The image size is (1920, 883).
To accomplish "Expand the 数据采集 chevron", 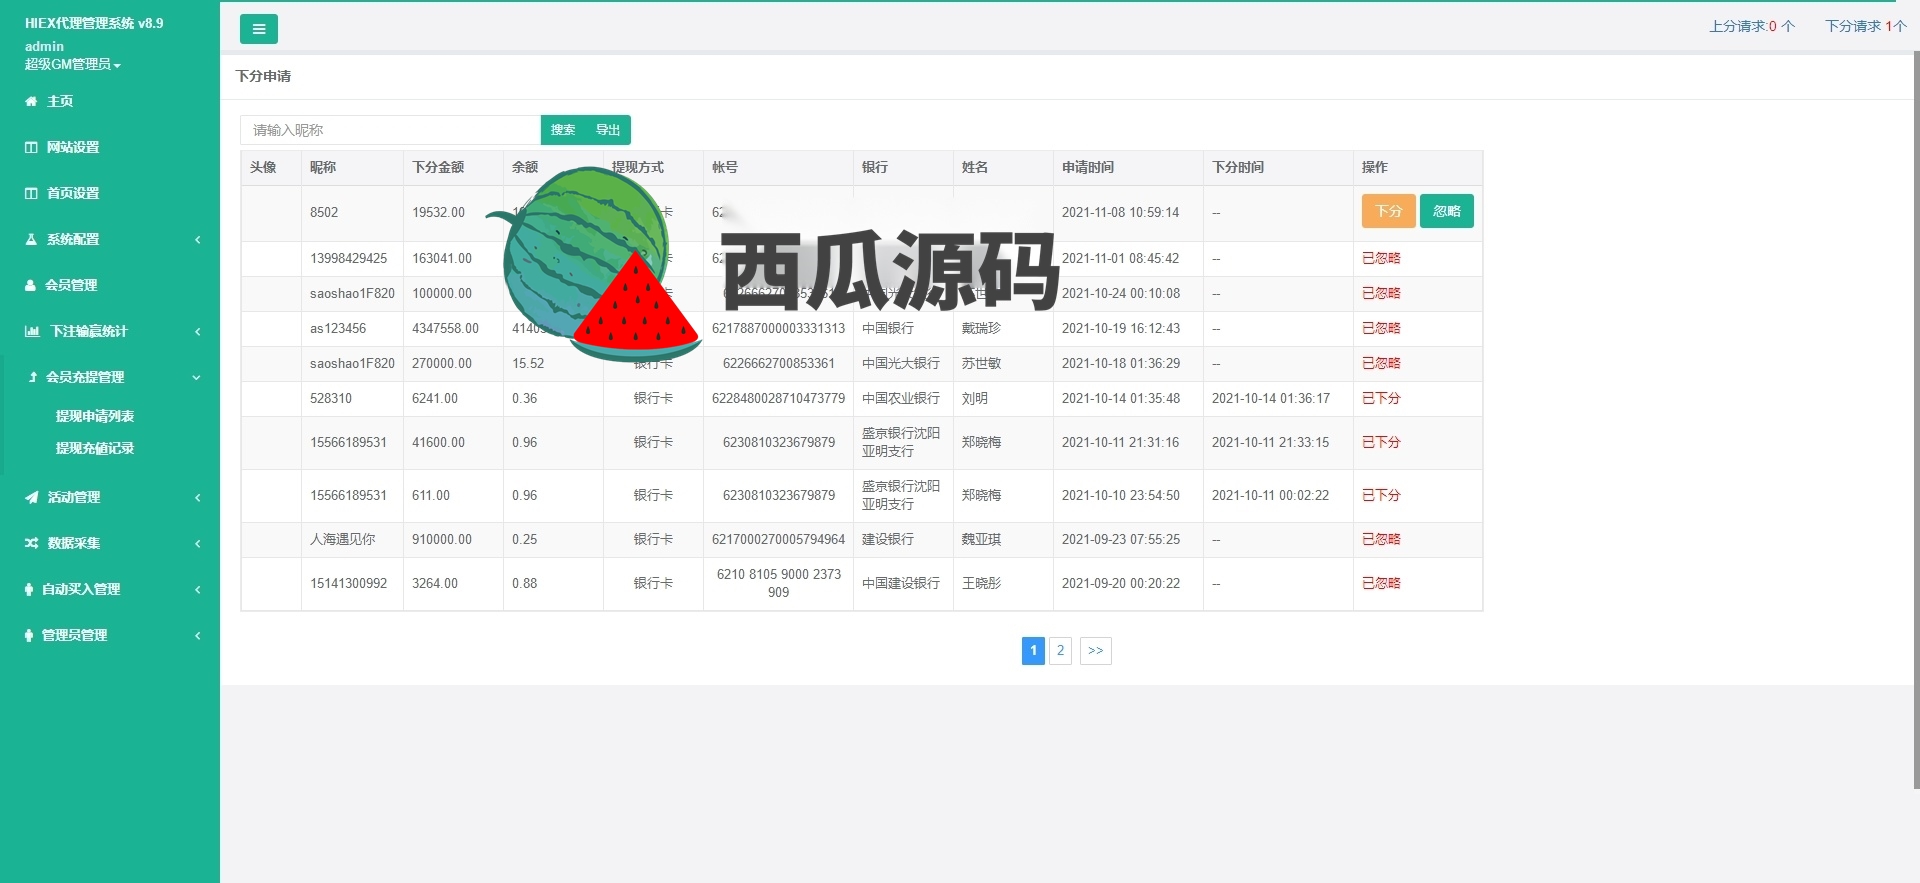I will [198, 543].
